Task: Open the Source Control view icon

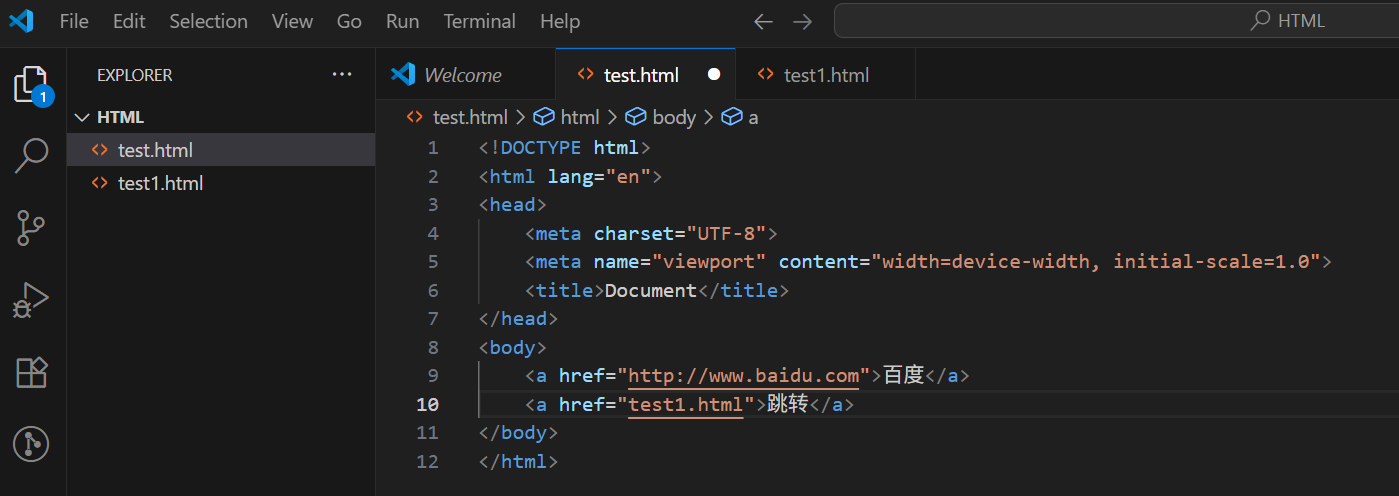Action: (x=32, y=228)
